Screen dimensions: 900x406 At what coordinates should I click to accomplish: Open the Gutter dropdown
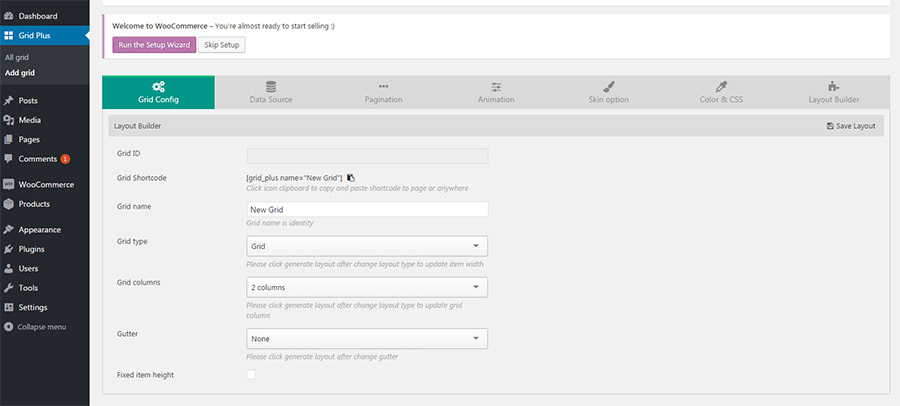pyautogui.click(x=367, y=338)
